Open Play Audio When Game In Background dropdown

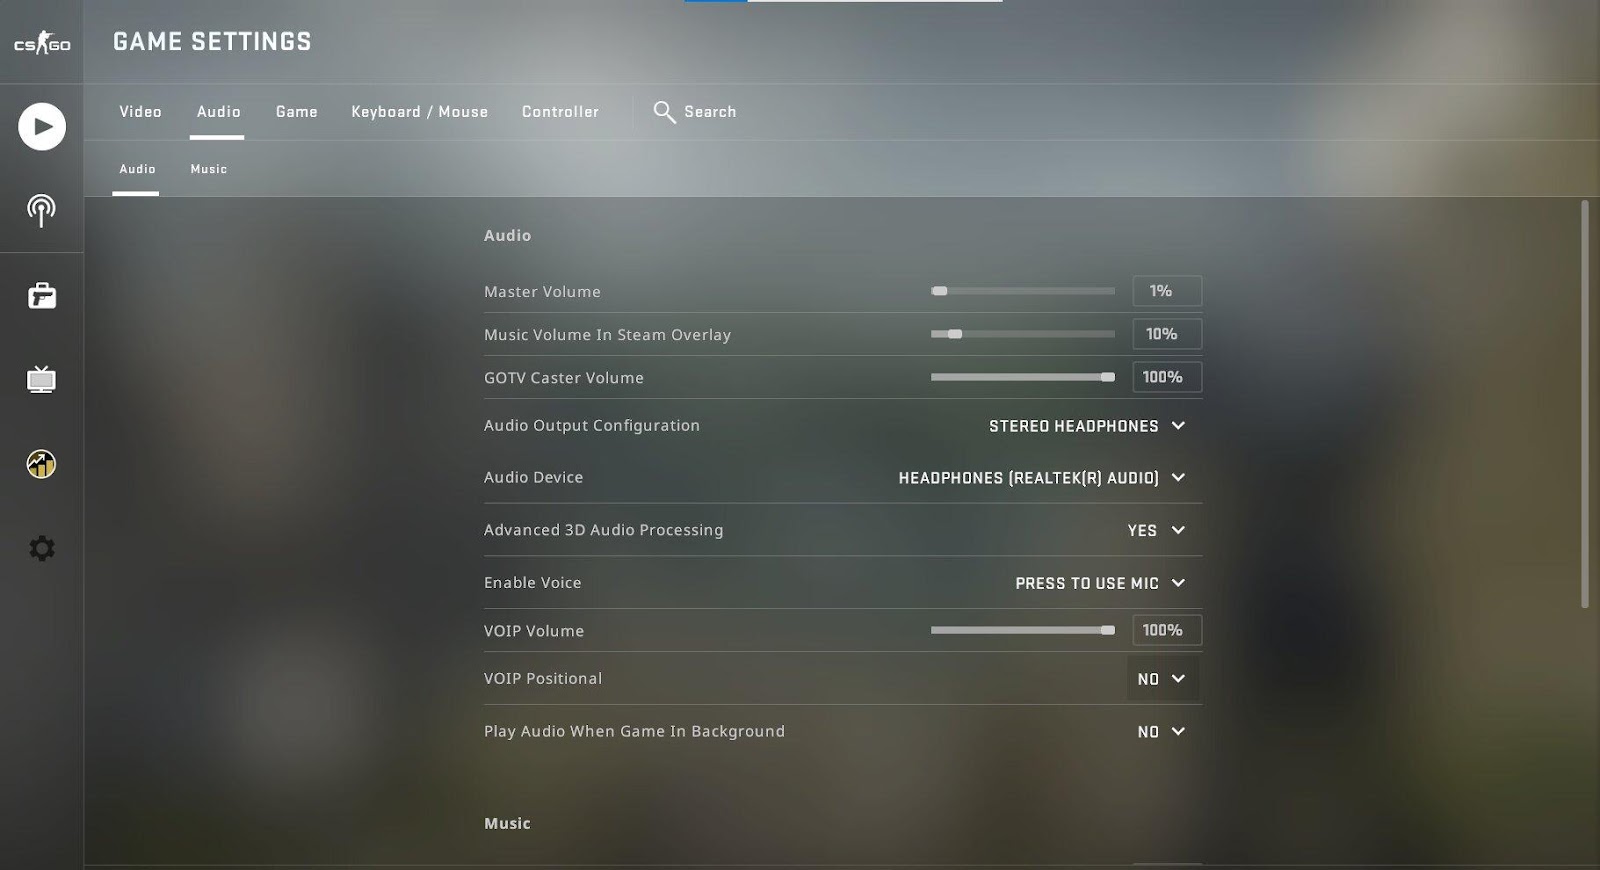[x=1161, y=732]
